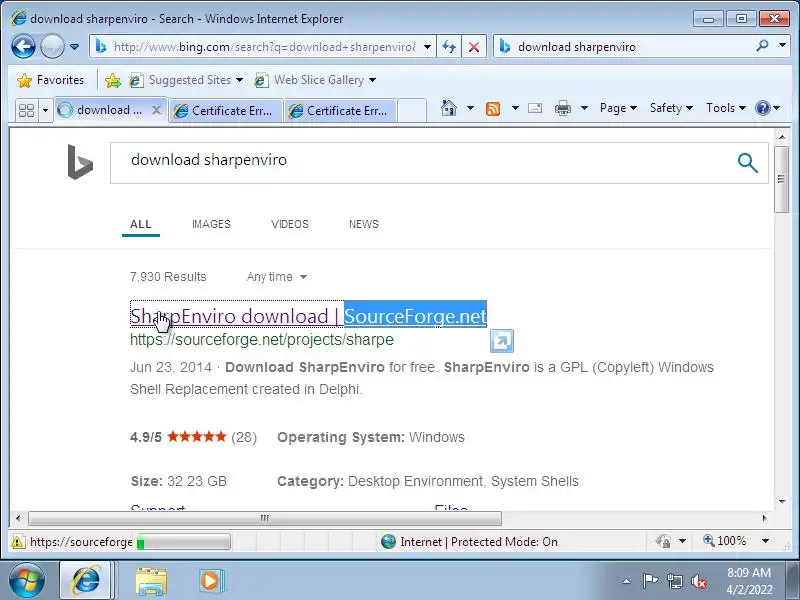Click the vertical scrollbar thumb

pos(782,179)
